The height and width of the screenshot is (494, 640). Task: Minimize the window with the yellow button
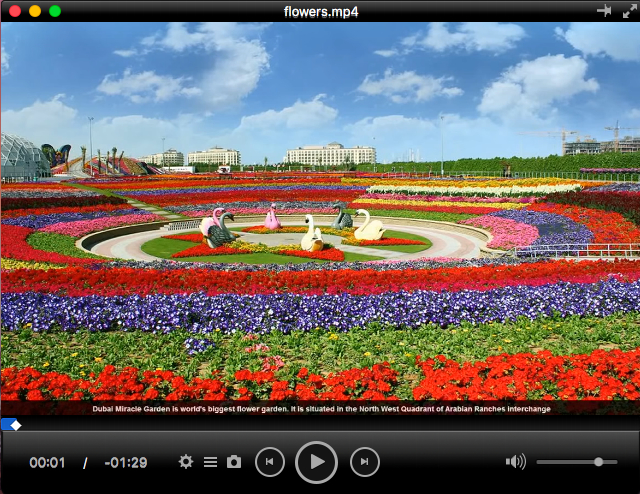(x=34, y=11)
